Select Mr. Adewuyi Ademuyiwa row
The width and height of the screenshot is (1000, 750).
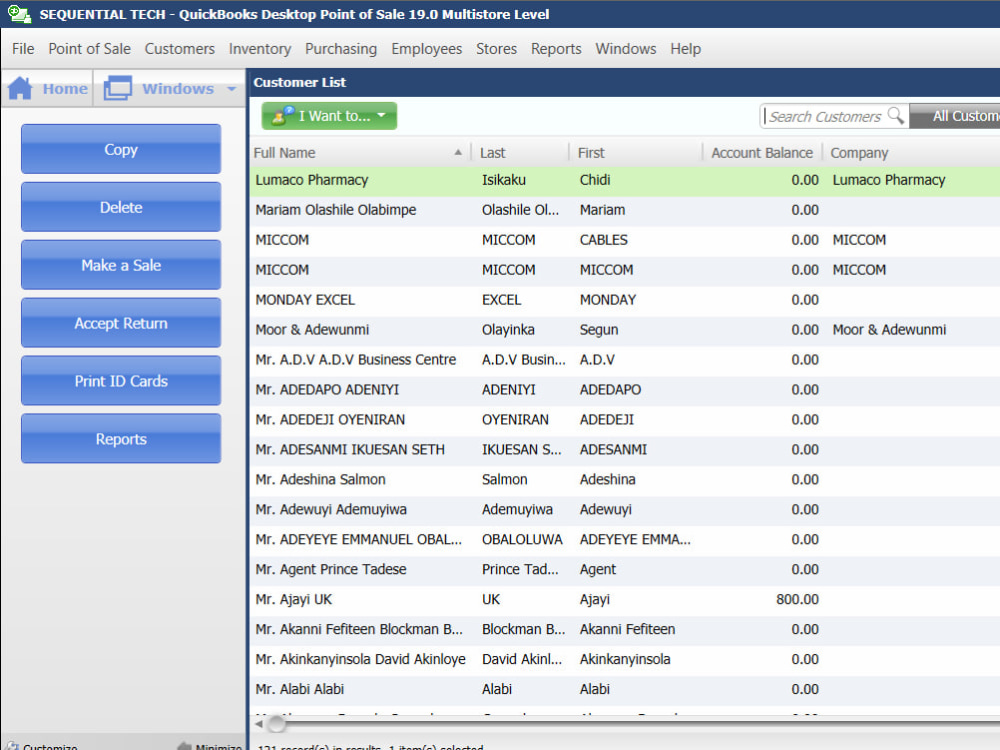[x=625, y=510]
